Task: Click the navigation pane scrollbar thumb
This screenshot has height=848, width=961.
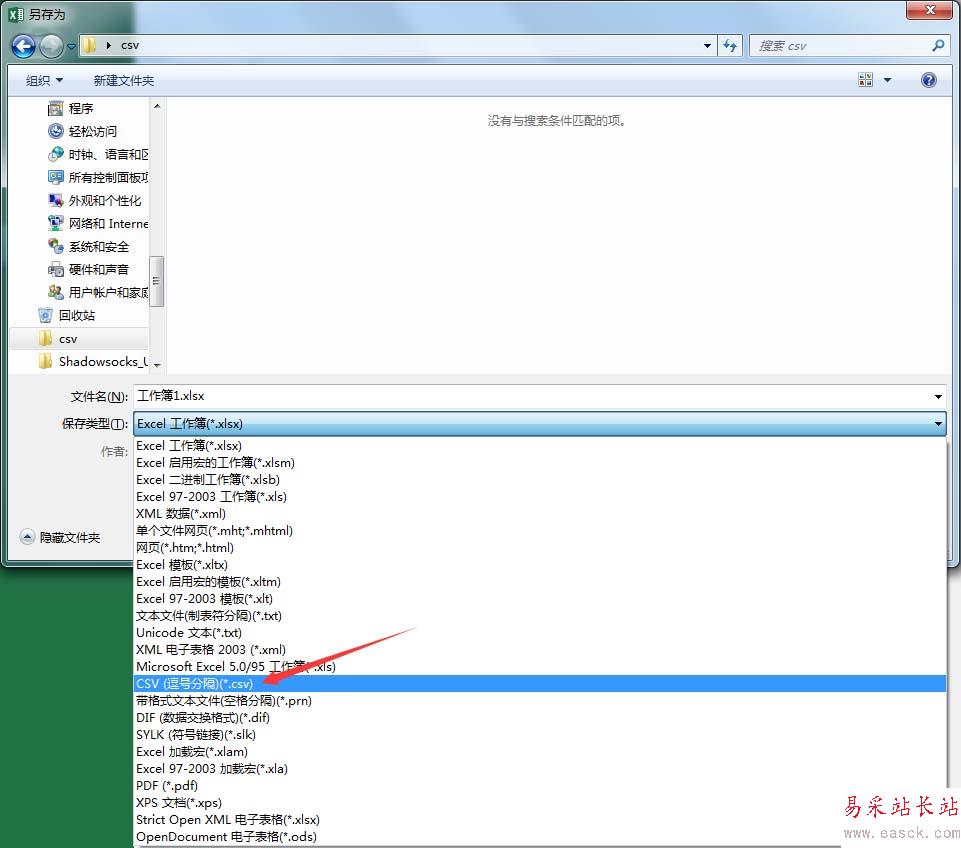Action: [x=157, y=281]
